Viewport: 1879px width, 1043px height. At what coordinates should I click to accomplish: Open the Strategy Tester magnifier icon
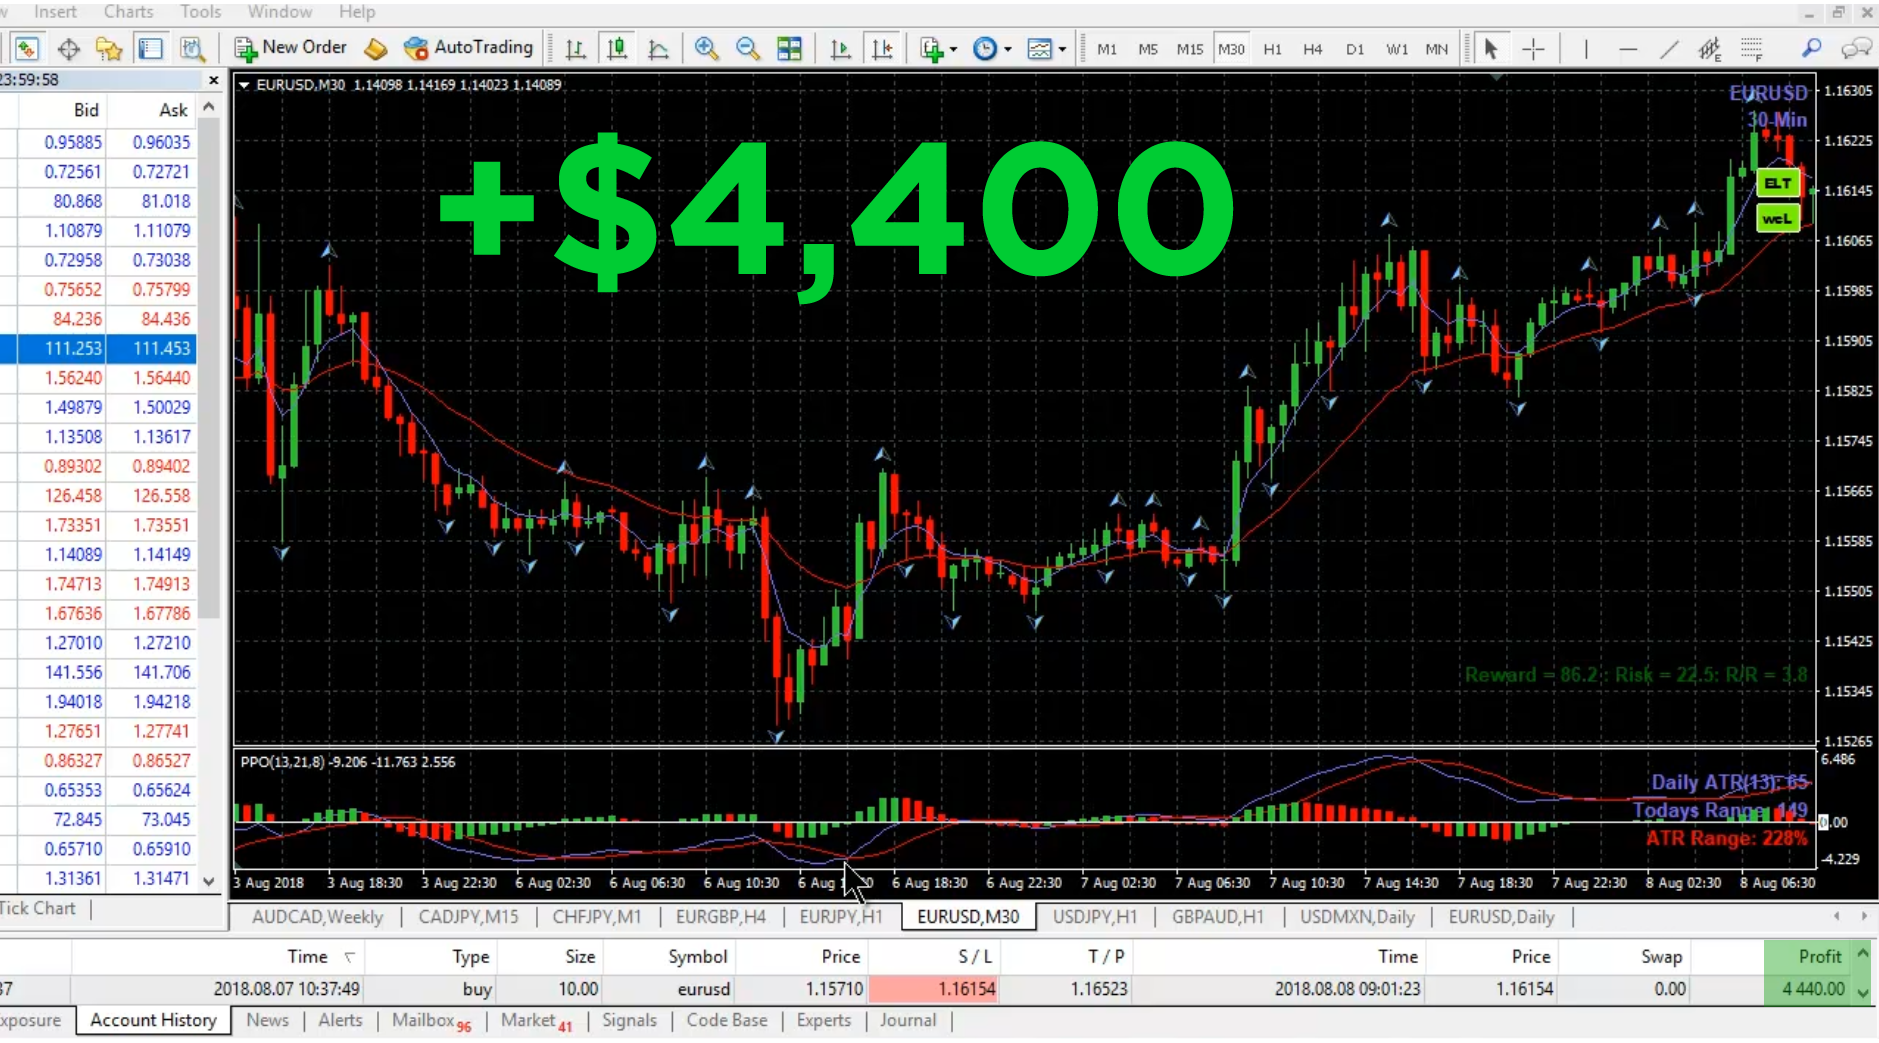[x=192, y=48]
